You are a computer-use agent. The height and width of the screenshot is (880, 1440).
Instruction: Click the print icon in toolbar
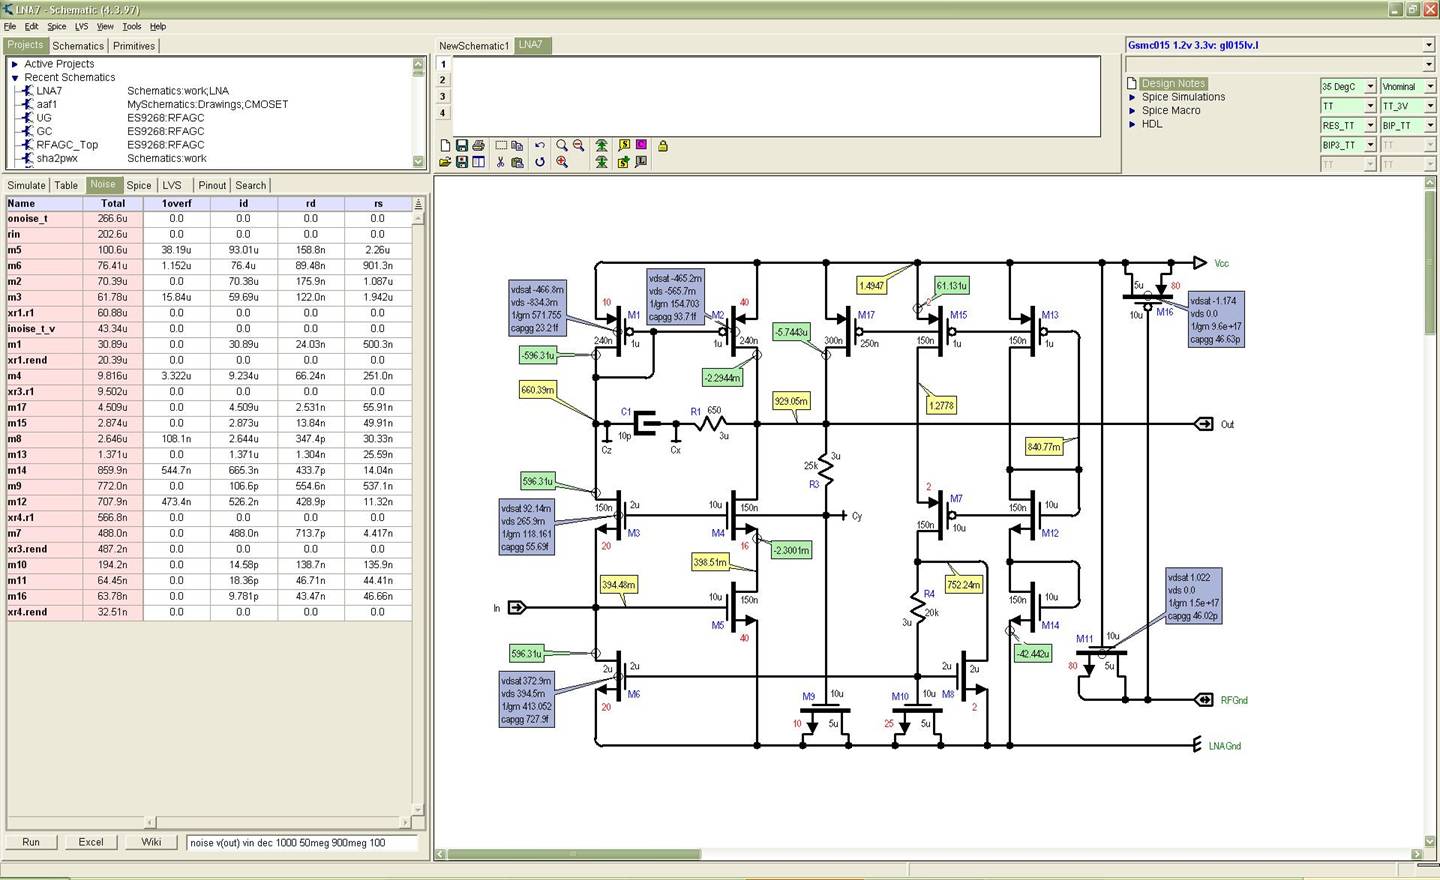tap(478, 145)
